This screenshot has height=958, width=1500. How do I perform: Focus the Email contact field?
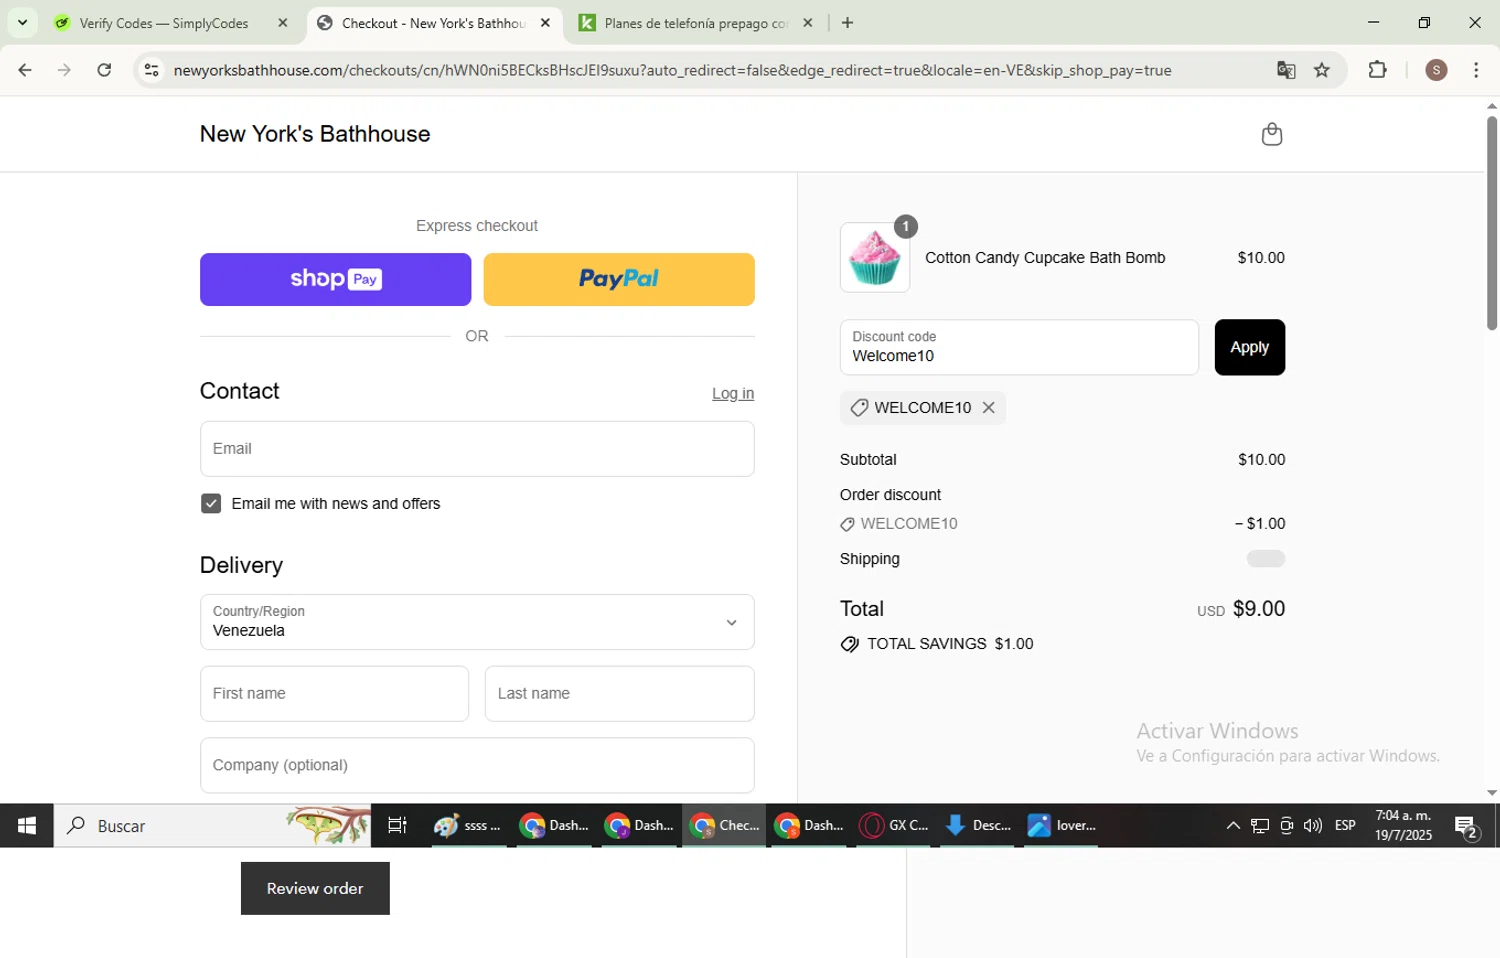477,449
